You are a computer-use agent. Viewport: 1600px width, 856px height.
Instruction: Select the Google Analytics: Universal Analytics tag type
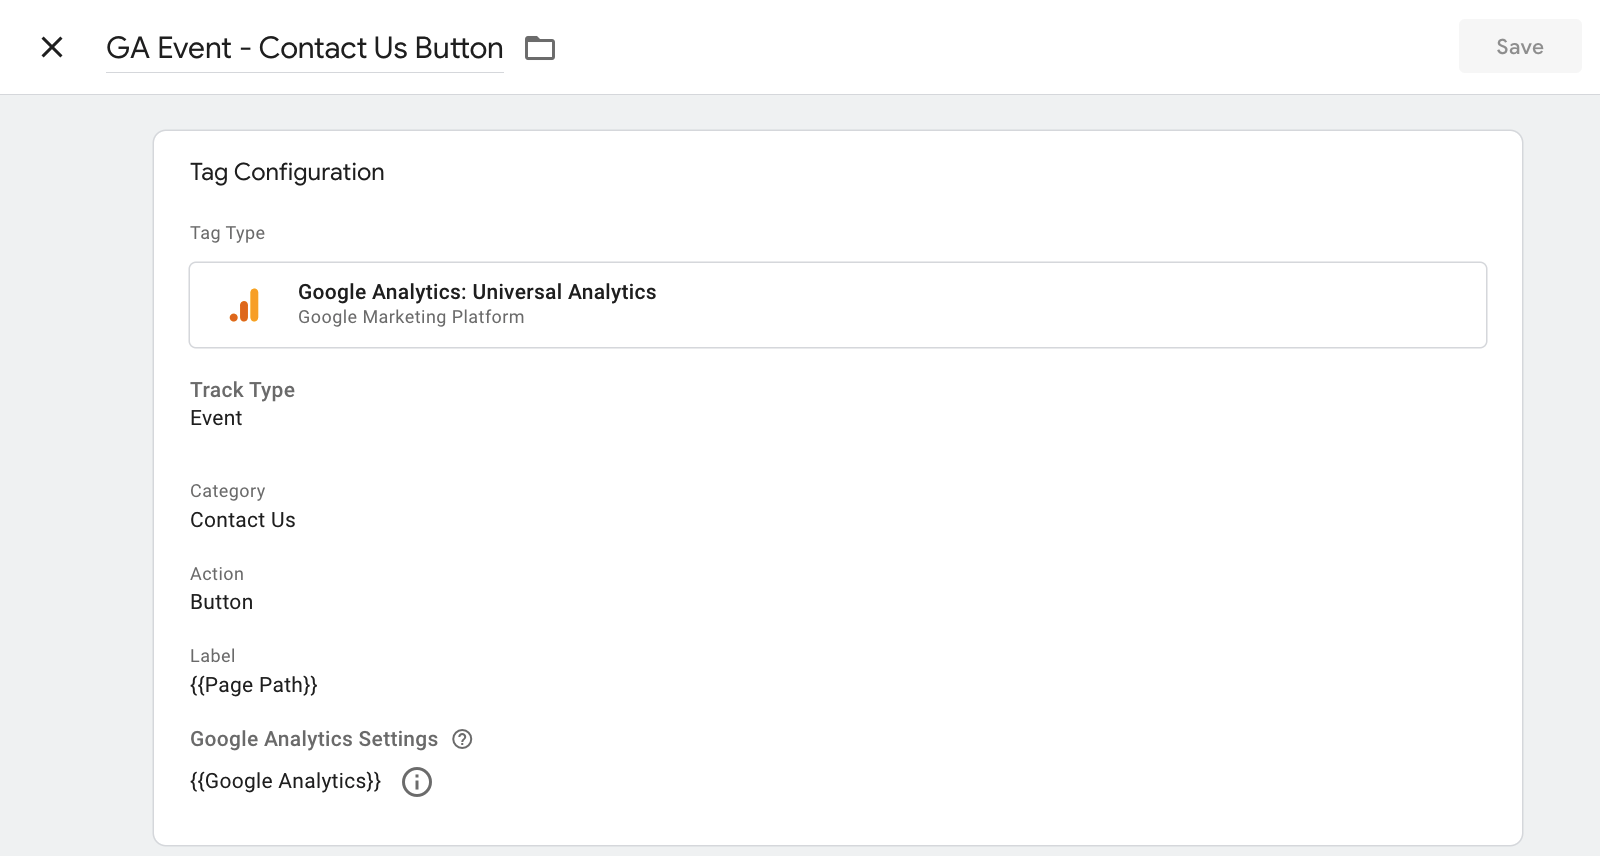click(838, 305)
